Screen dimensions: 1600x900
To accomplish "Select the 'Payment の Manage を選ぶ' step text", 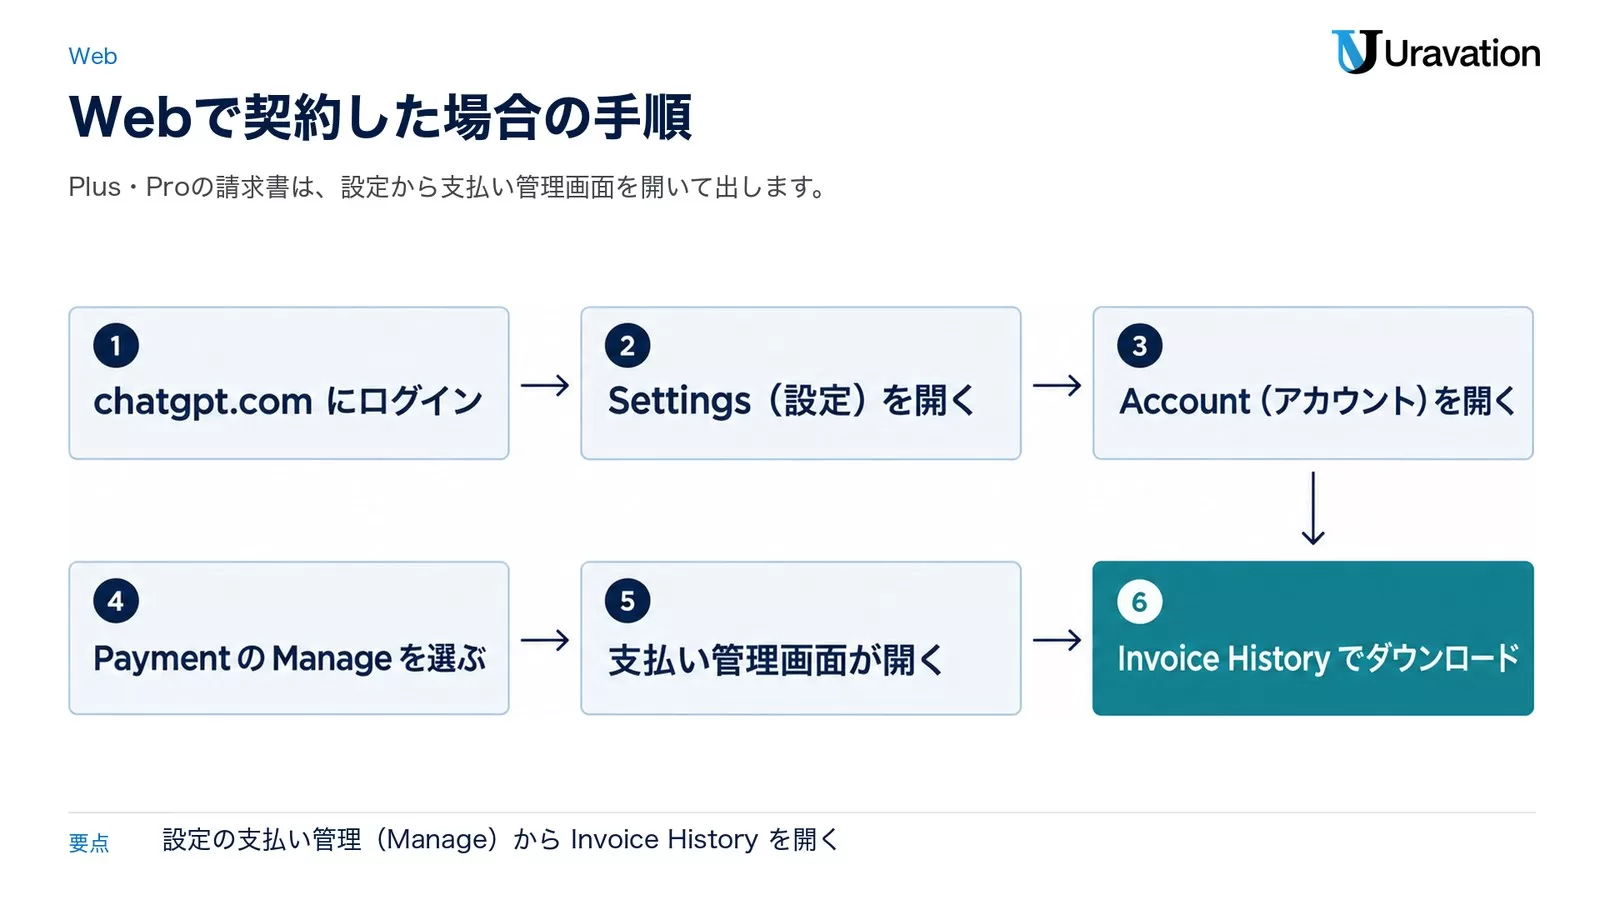I will tap(290, 658).
